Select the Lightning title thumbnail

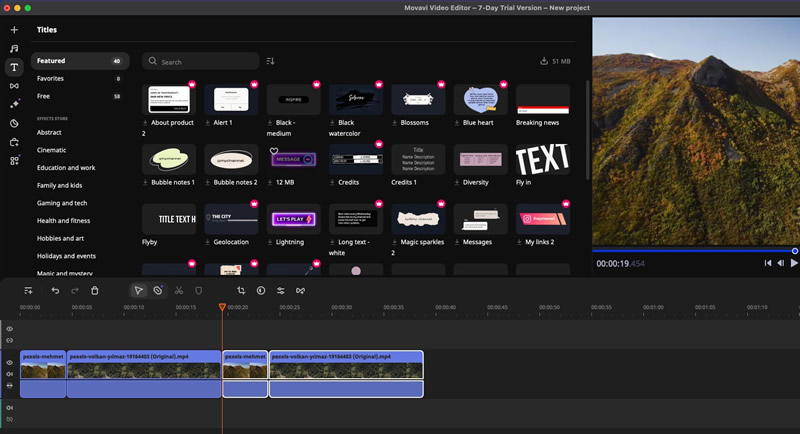tap(293, 219)
